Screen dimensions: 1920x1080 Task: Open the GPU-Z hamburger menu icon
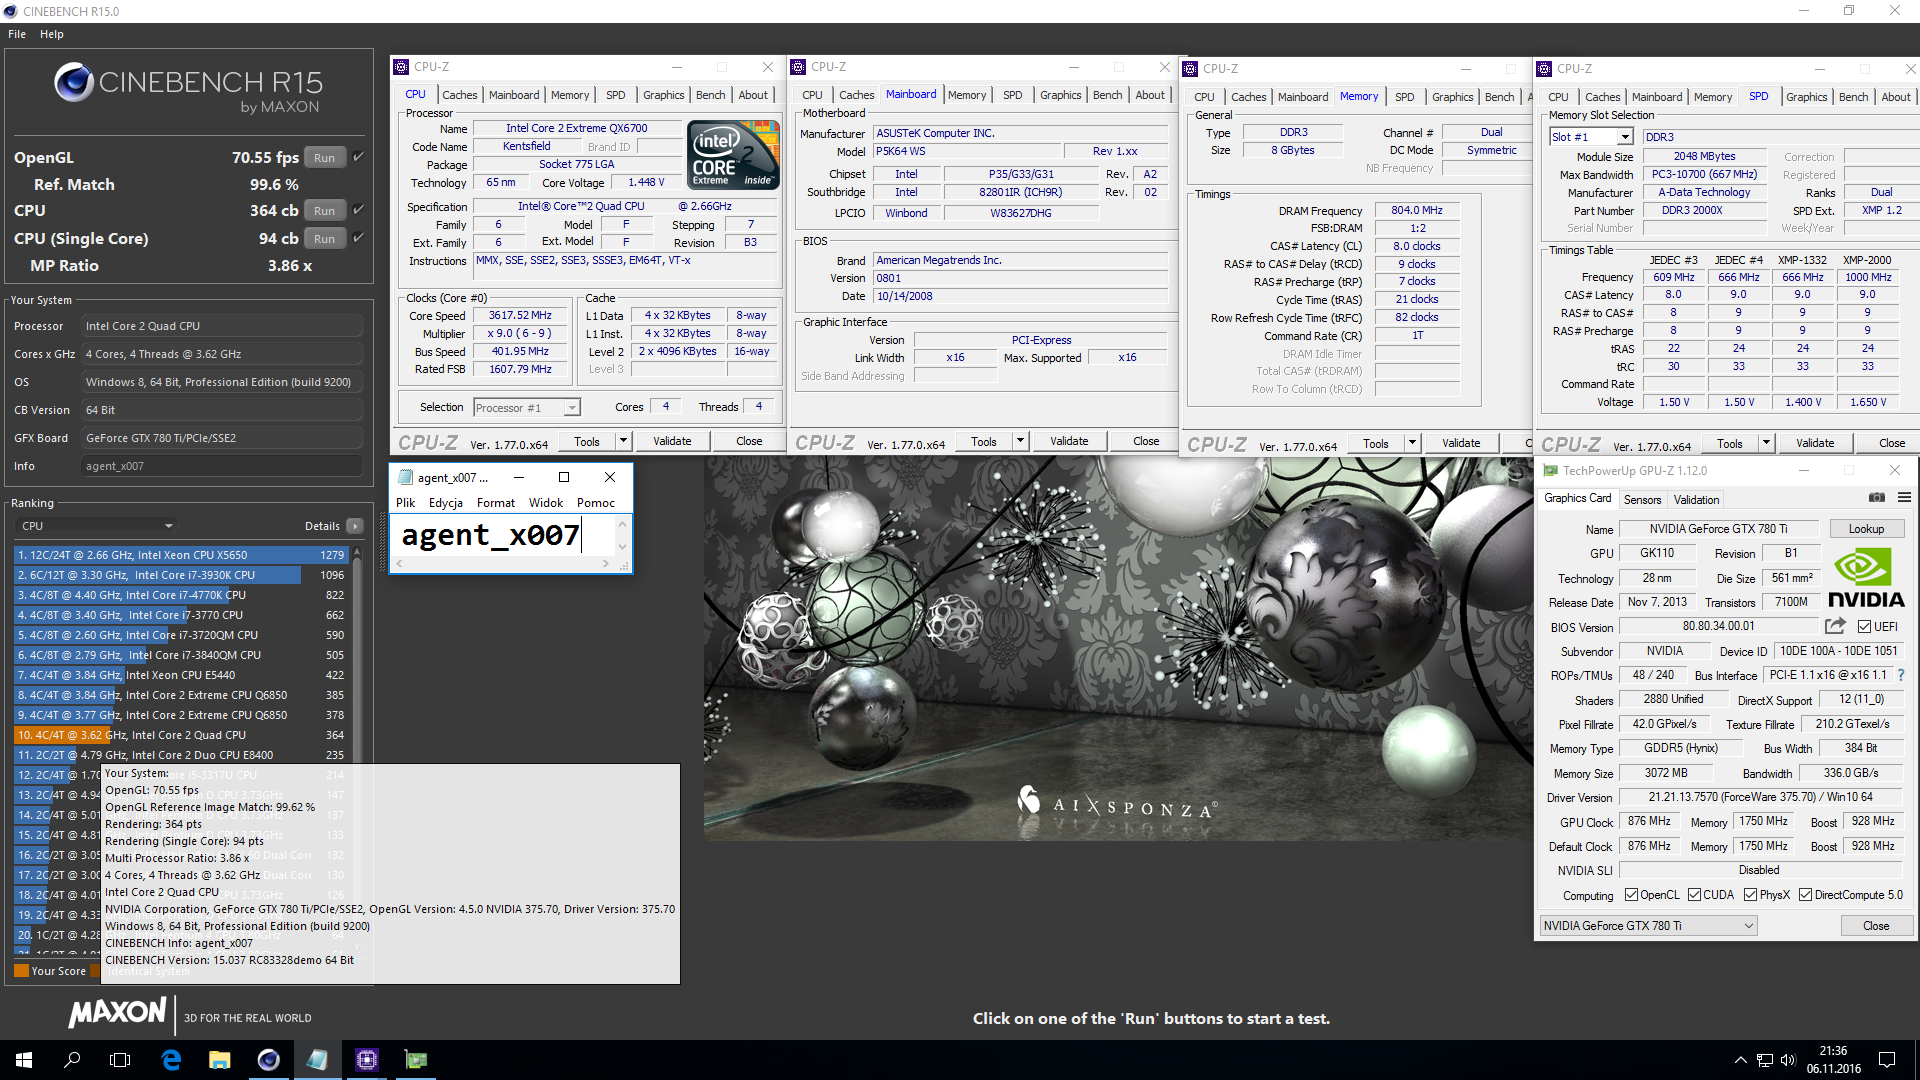(x=1905, y=497)
